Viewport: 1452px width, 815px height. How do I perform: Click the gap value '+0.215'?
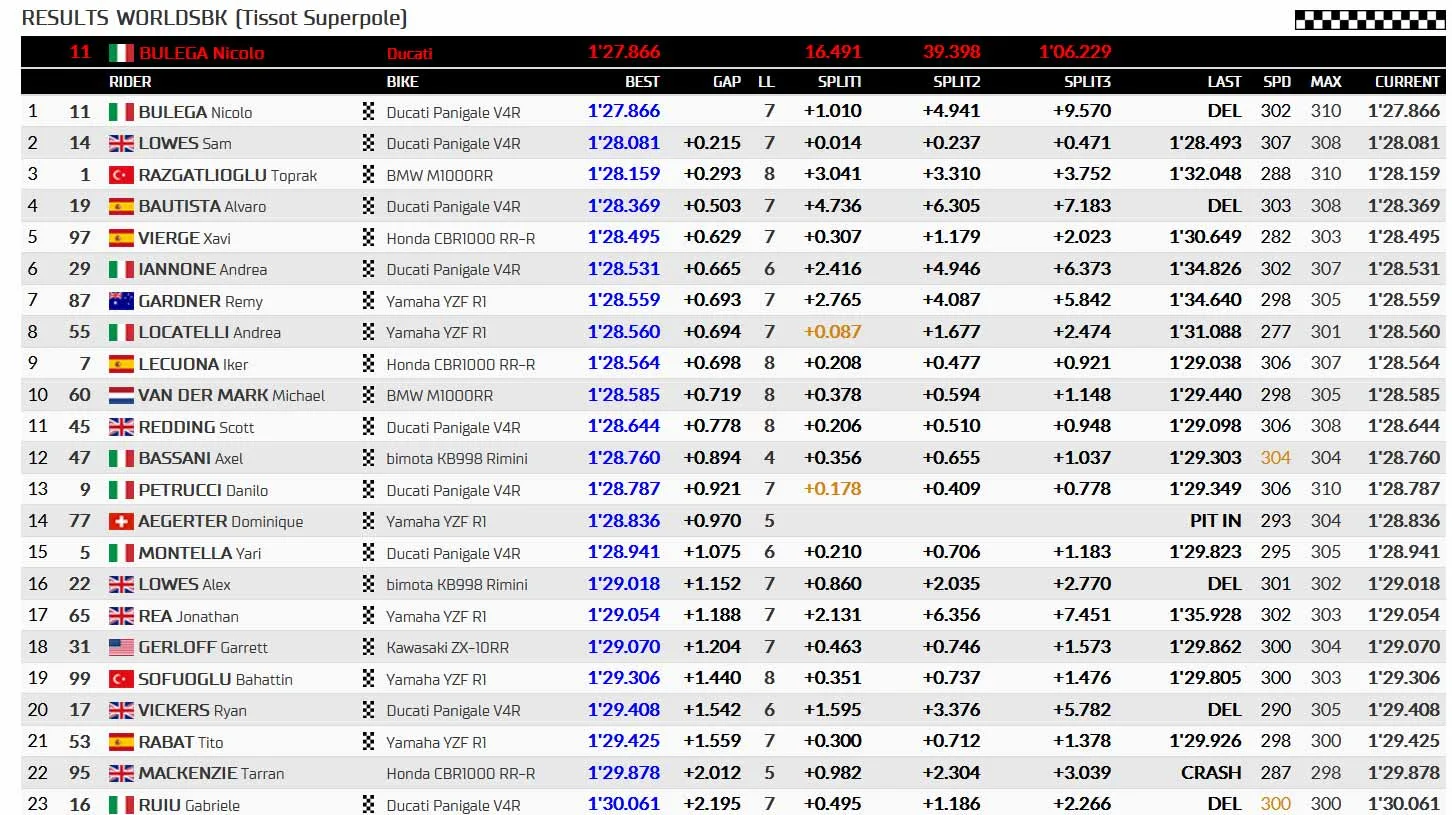point(712,143)
